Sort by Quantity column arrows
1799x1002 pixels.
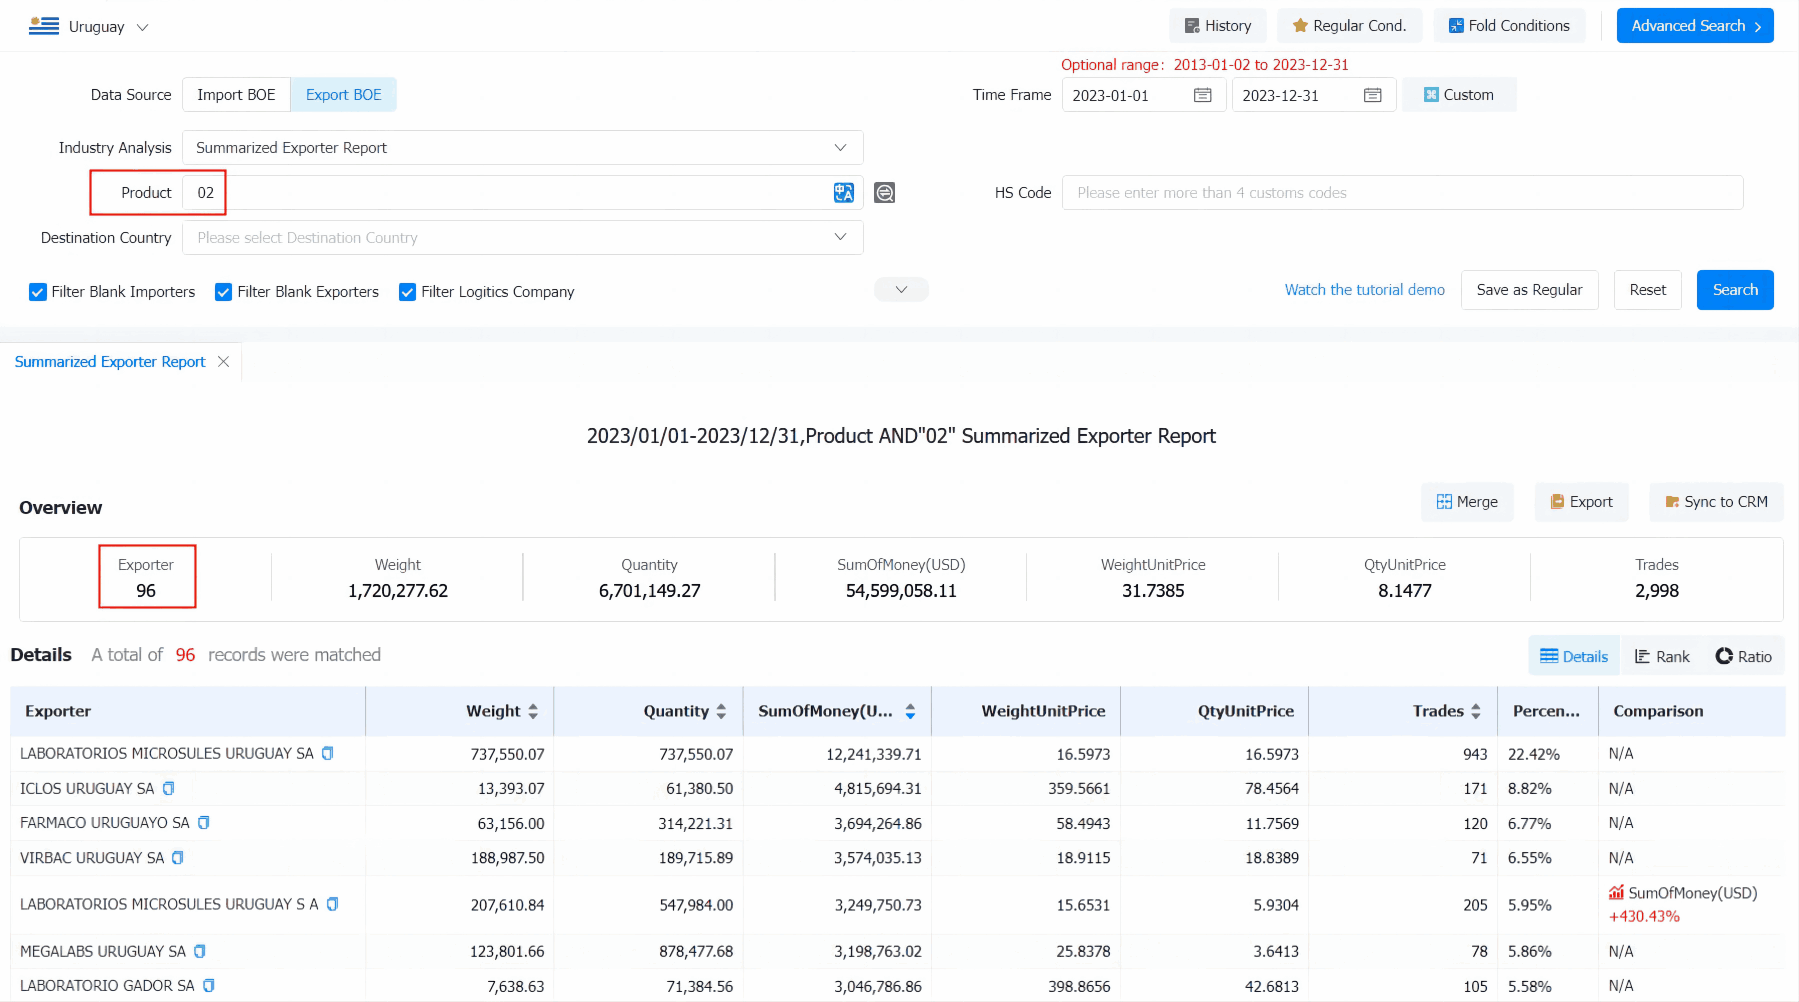coord(721,711)
